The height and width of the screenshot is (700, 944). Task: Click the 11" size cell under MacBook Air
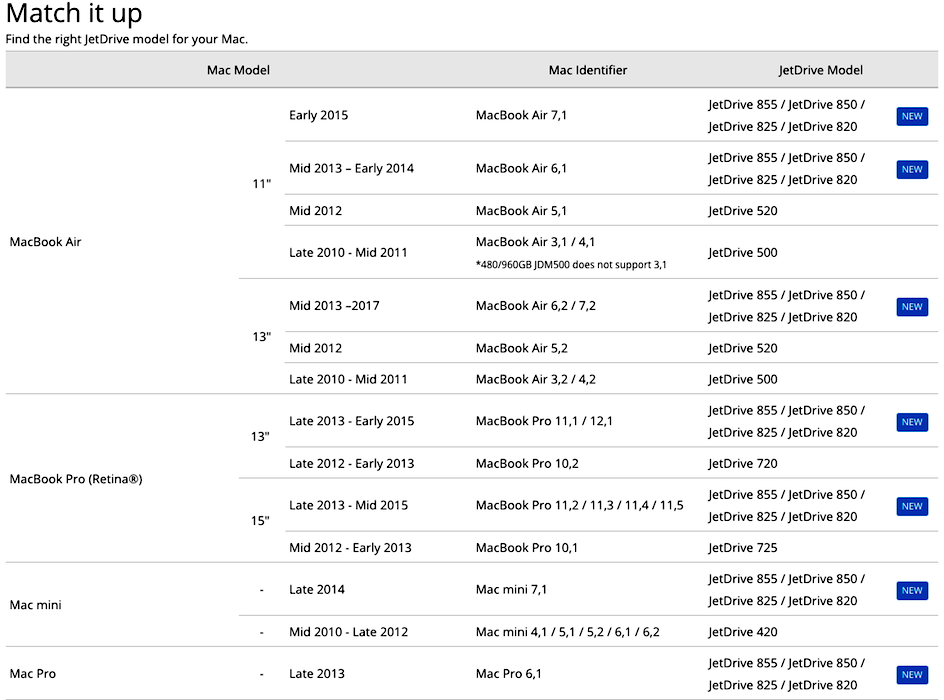[x=261, y=184]
